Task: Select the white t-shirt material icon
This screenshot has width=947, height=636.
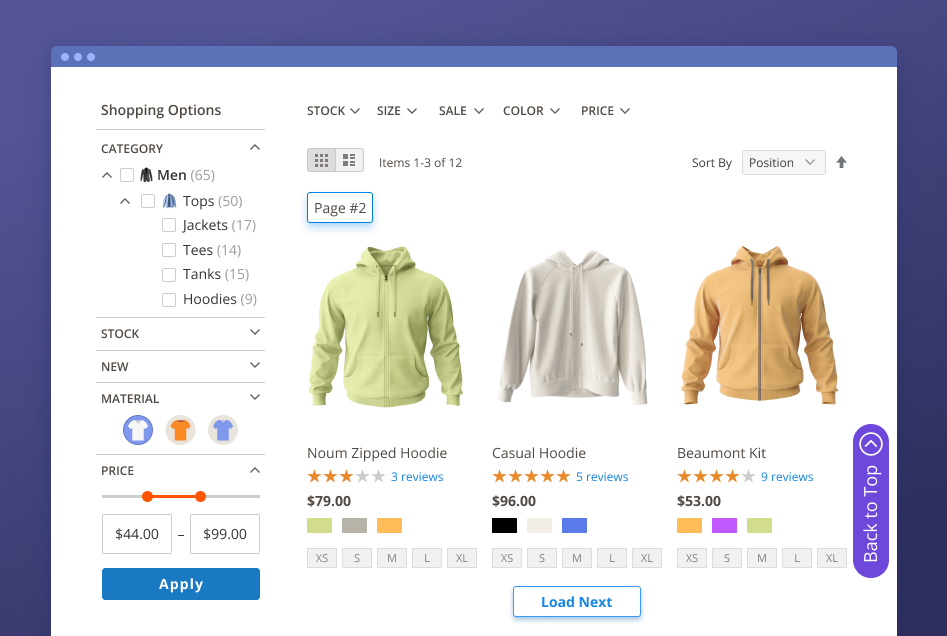Action: 138,430
